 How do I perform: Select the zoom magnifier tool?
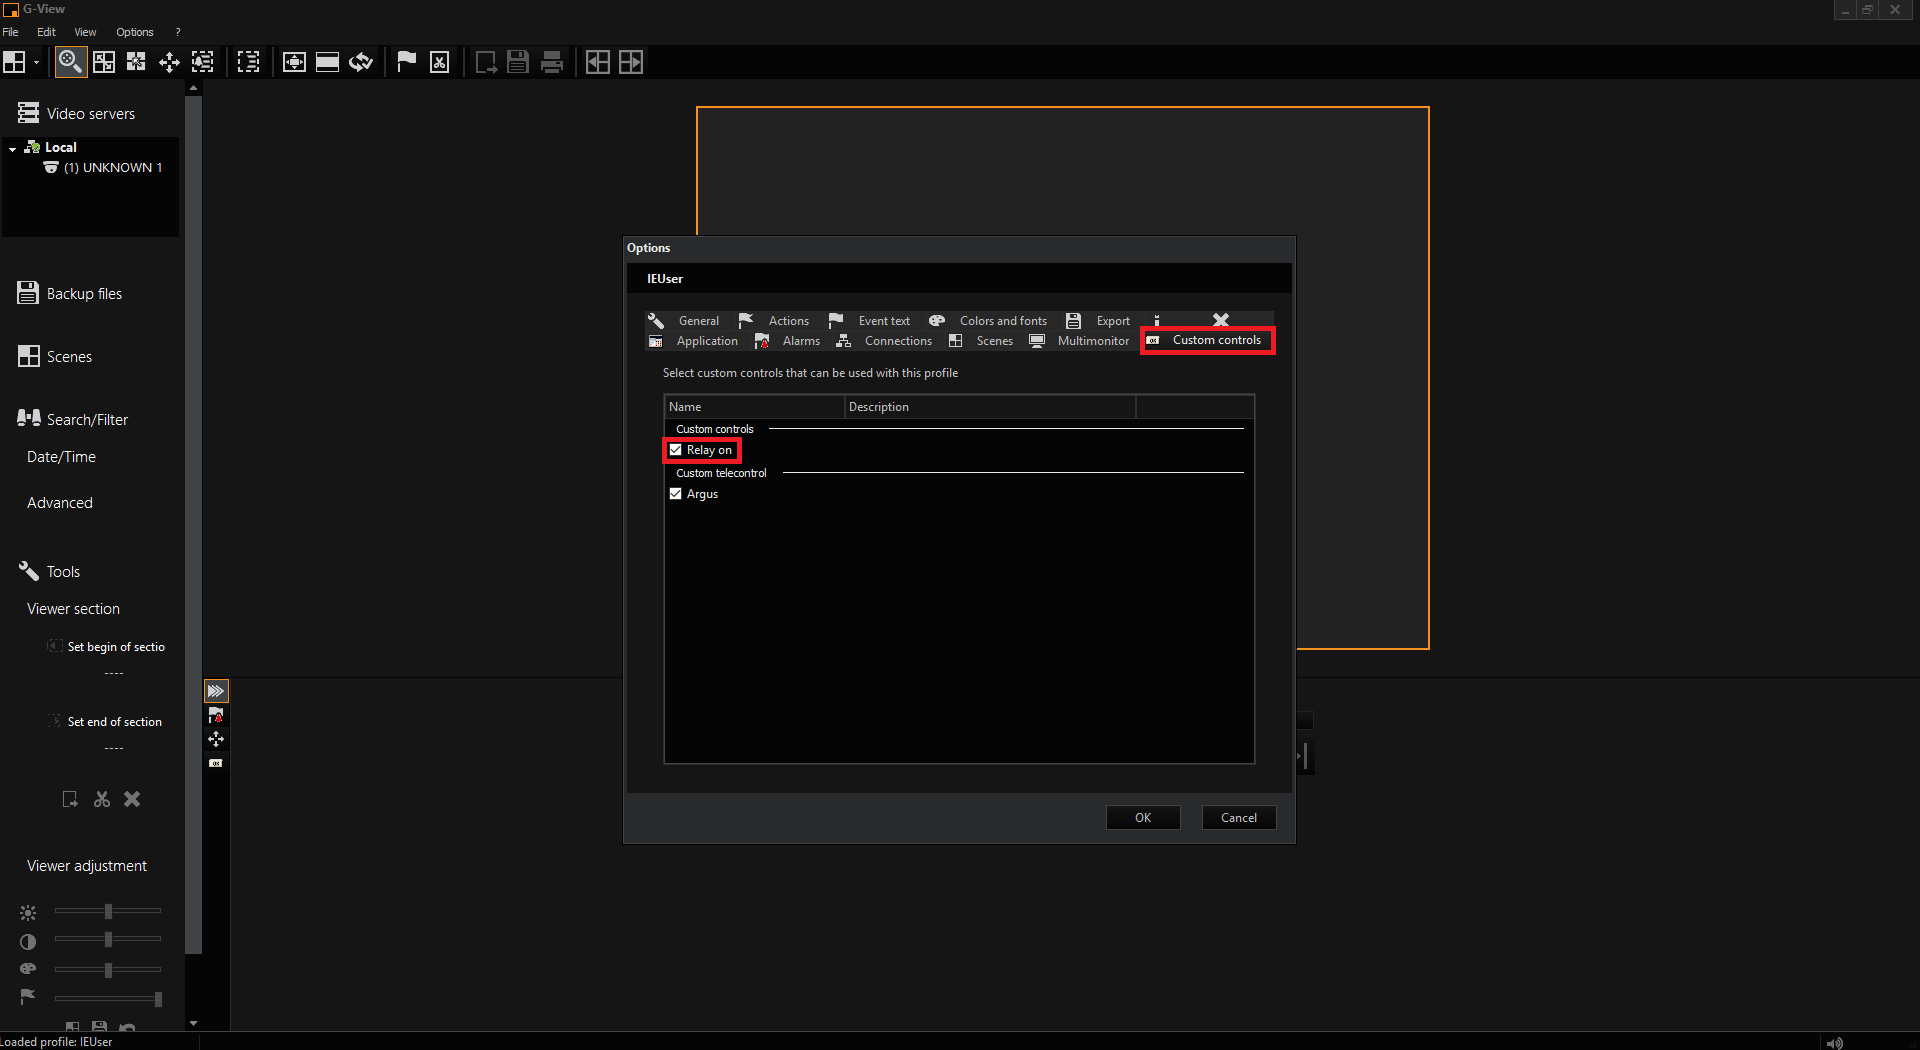pos(69,62)
